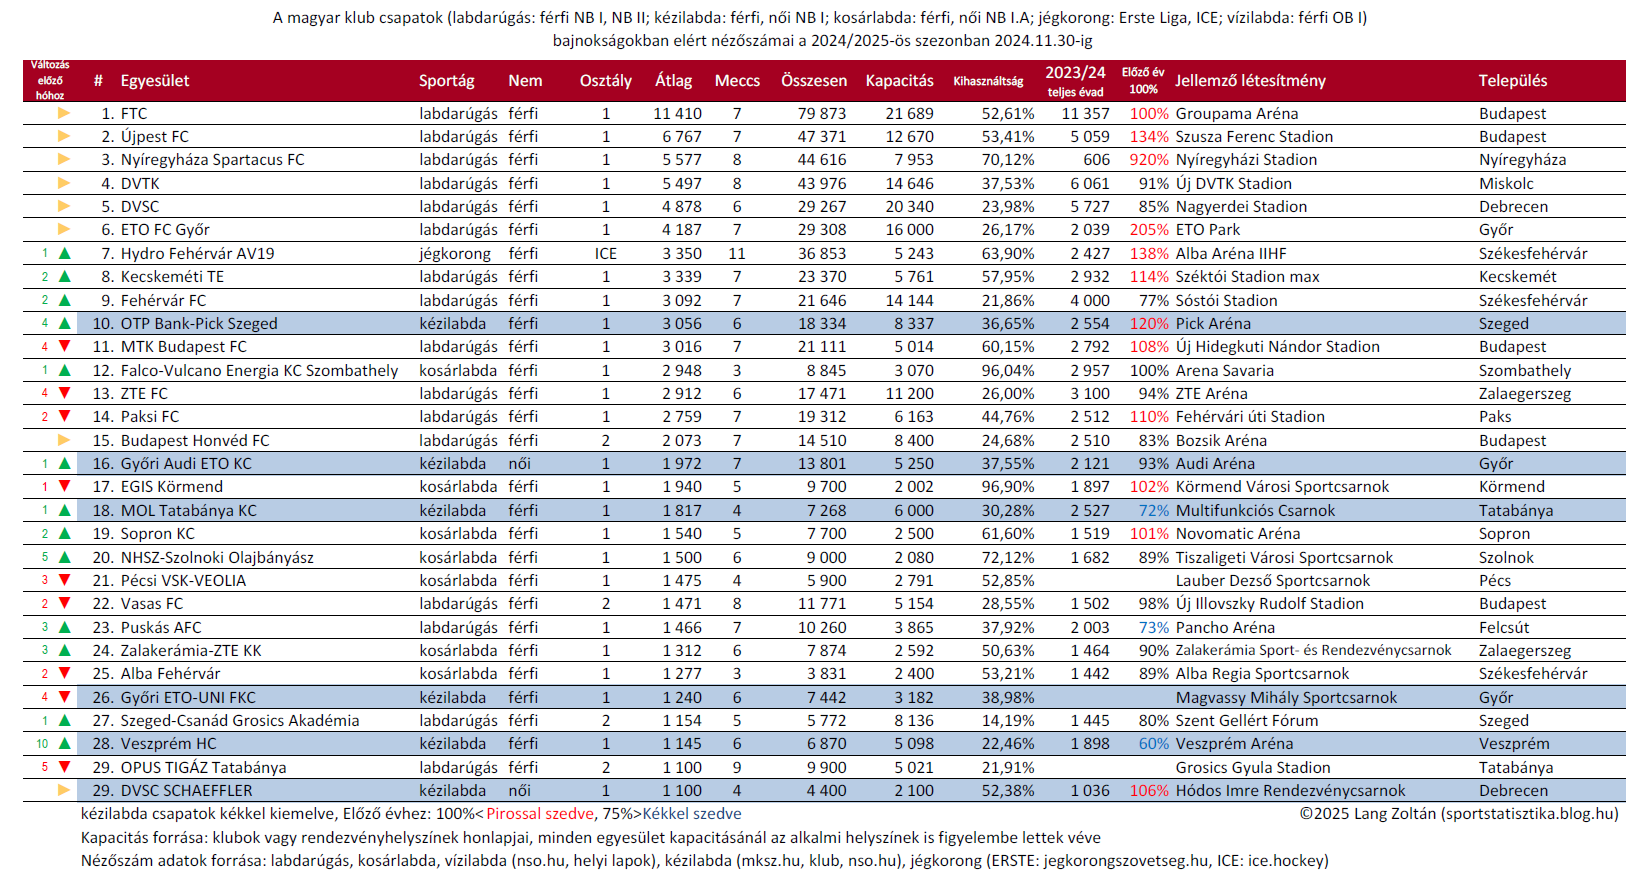Click the red down arrow beside MTK Budapest FC
Image resolution: width=1643 pixels, height=886 pixels.
click(x=65, y=346)
